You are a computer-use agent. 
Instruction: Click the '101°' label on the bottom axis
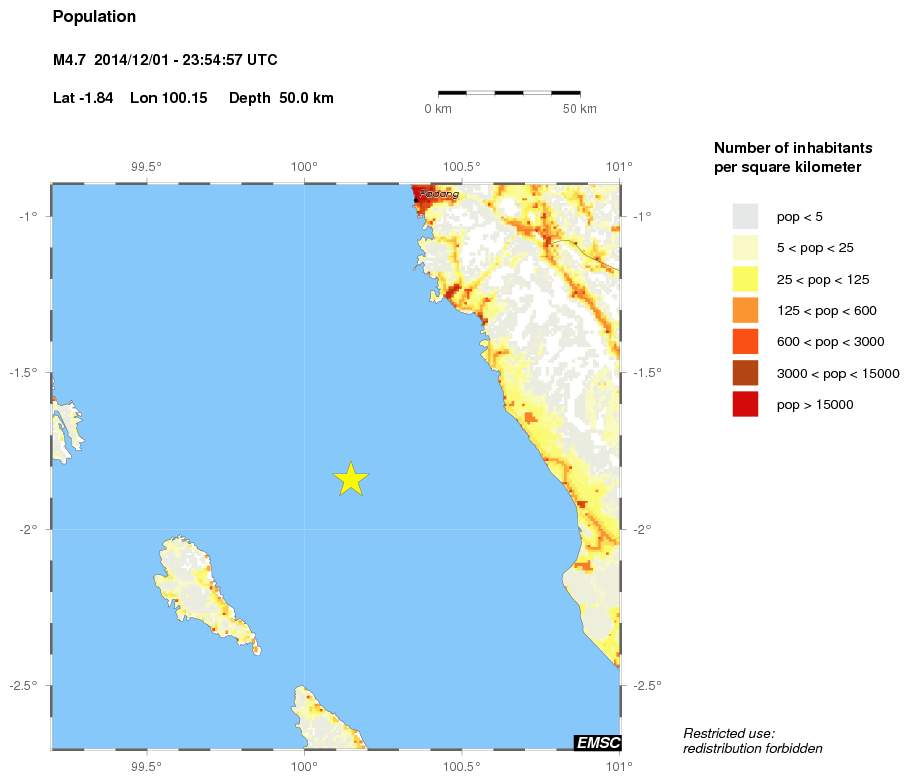619,766
